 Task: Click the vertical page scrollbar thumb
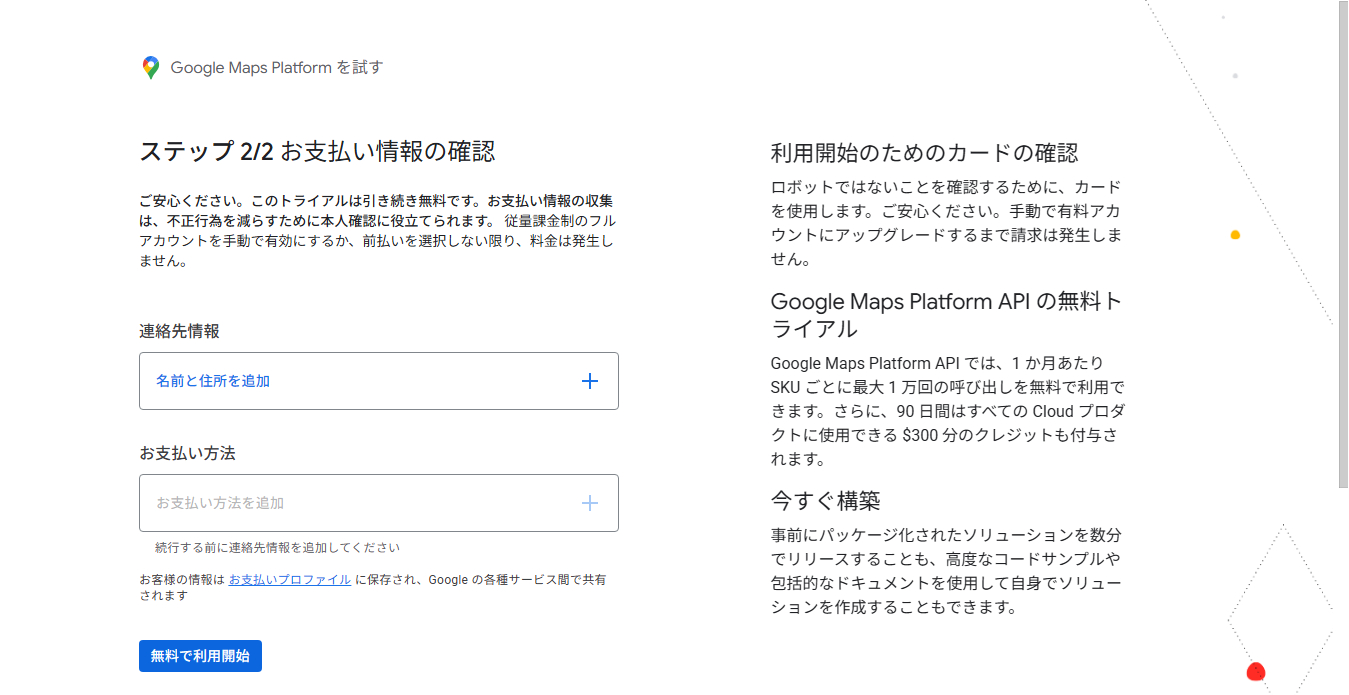1343,244
